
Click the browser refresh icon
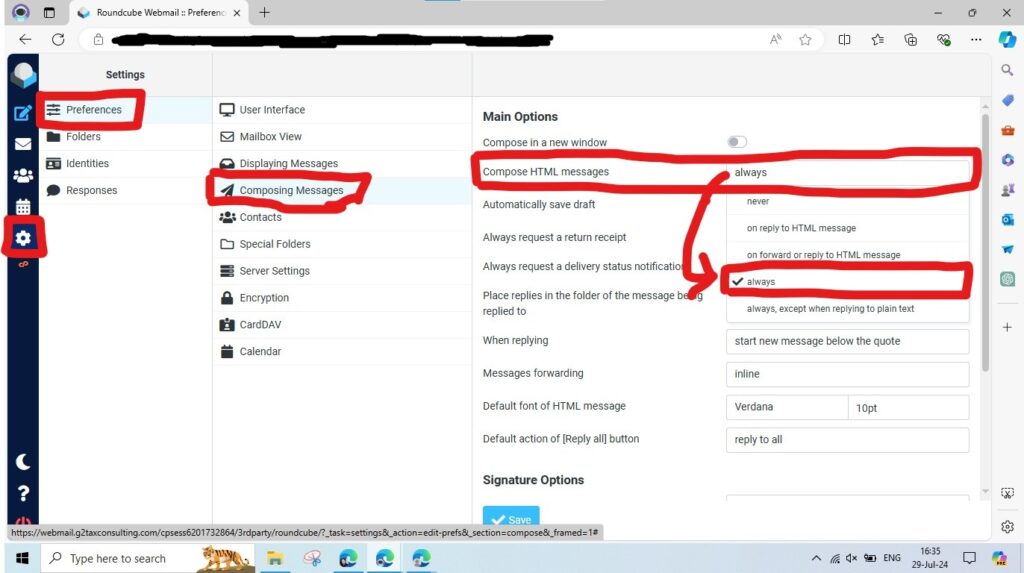58,40
